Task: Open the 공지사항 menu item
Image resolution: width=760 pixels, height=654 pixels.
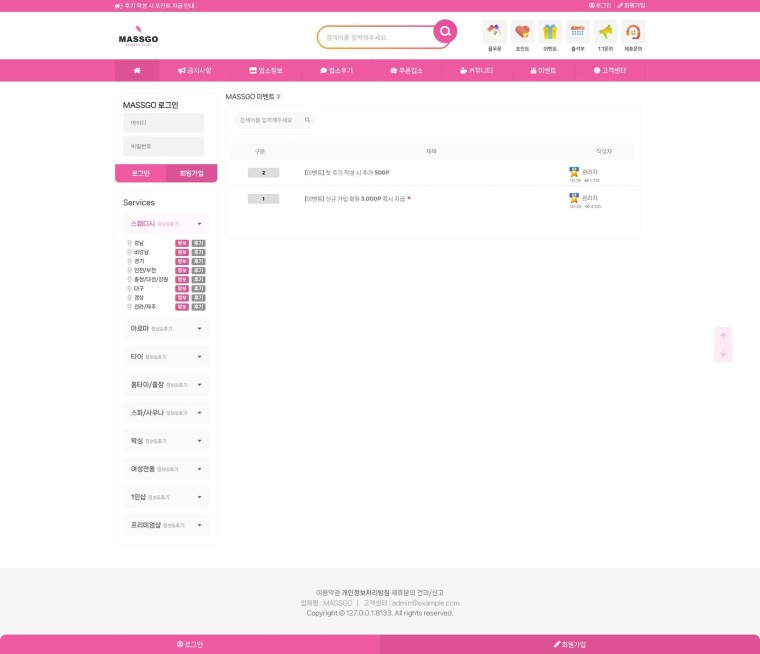Action: click(195, 70)
